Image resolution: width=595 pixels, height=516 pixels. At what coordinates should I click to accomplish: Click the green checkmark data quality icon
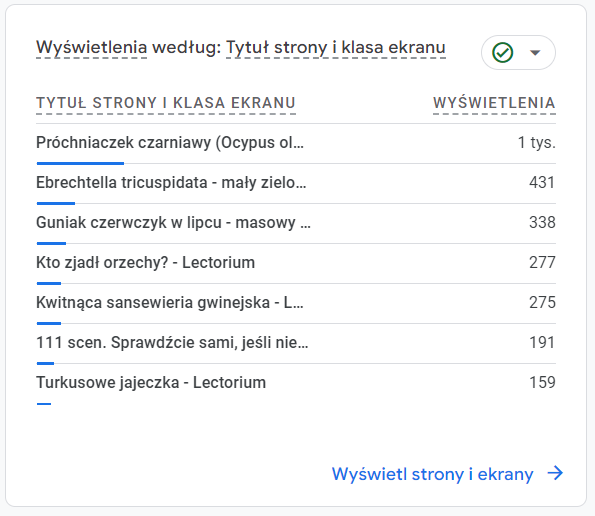click(502, 52)
